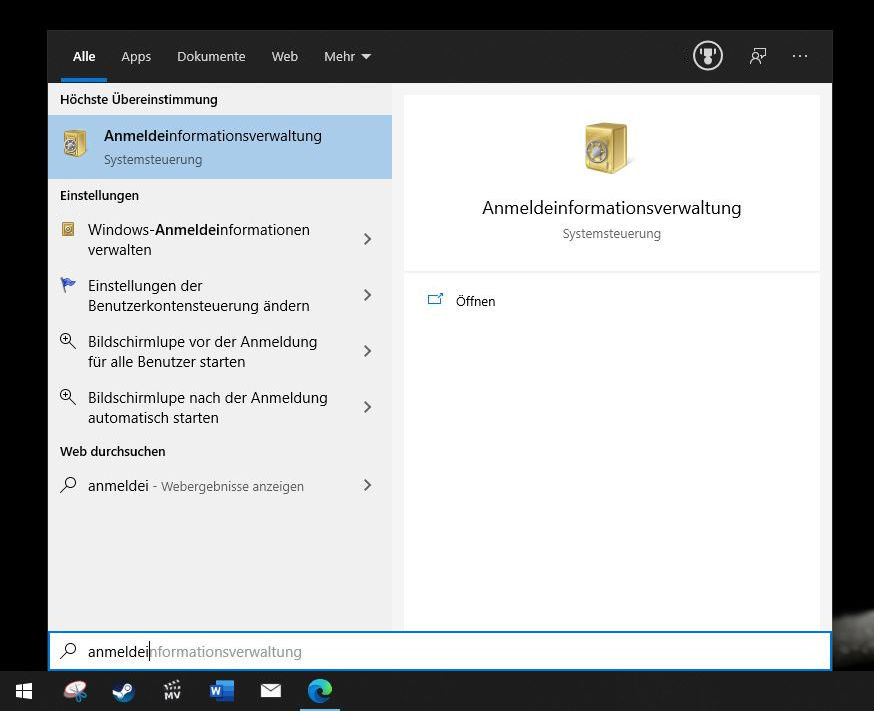
Task: Click the Öffnen open-window icon
Action: coord(435,300)
